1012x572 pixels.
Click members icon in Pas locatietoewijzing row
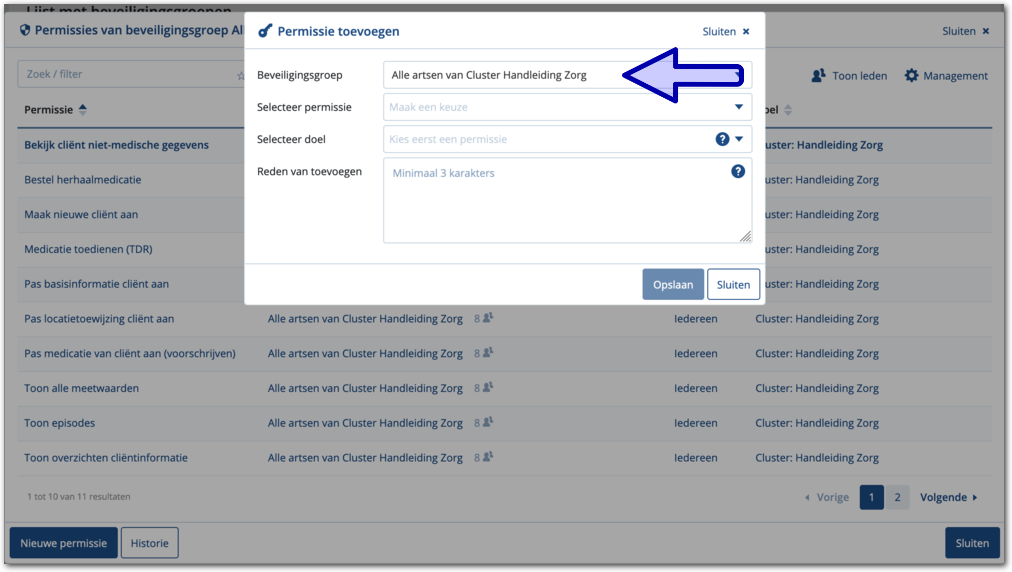(x=488, y=319)
